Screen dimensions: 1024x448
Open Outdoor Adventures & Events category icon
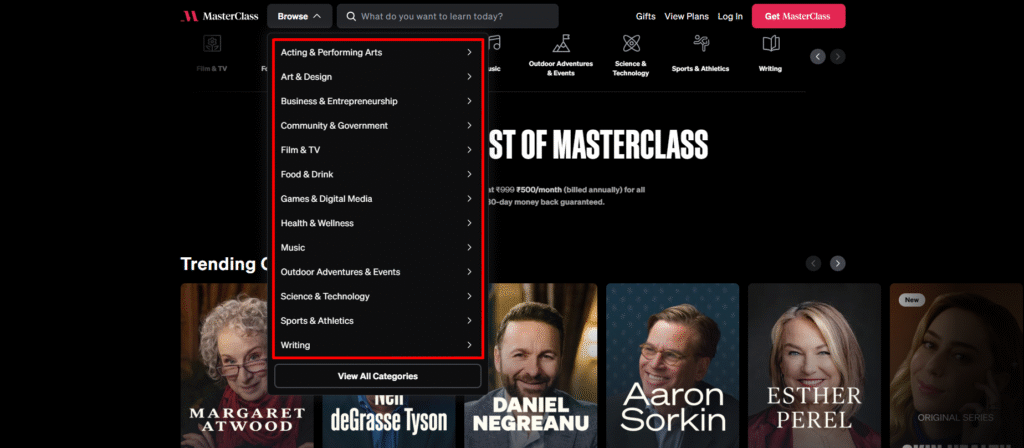(561, 43)
